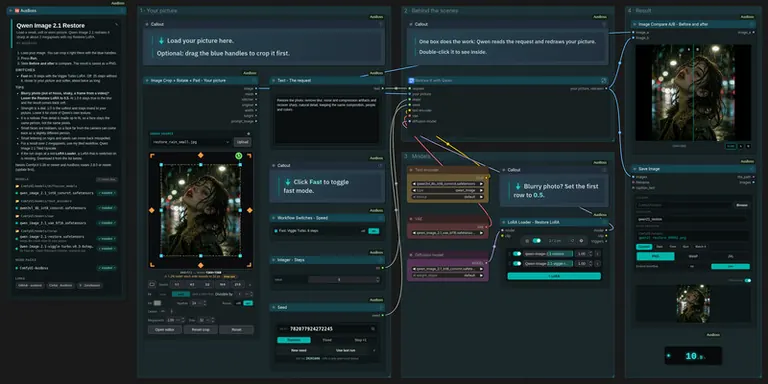Collapse the Seed node
This screenshot has height=384, width=768.
[274, 307]
